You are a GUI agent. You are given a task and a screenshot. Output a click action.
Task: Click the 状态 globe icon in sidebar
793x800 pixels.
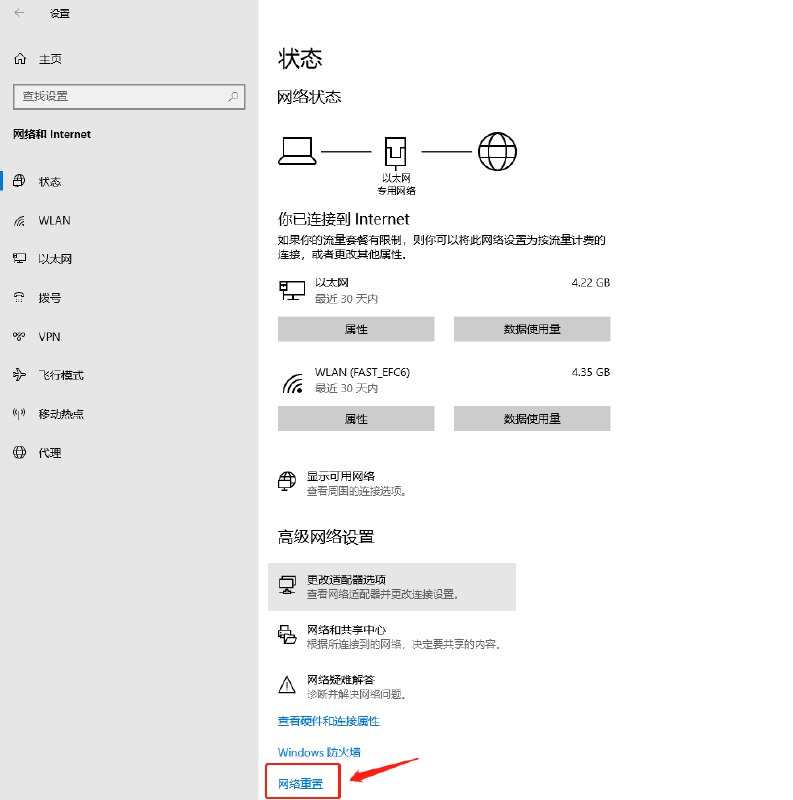pyautogui.click(x=19, y=181)
